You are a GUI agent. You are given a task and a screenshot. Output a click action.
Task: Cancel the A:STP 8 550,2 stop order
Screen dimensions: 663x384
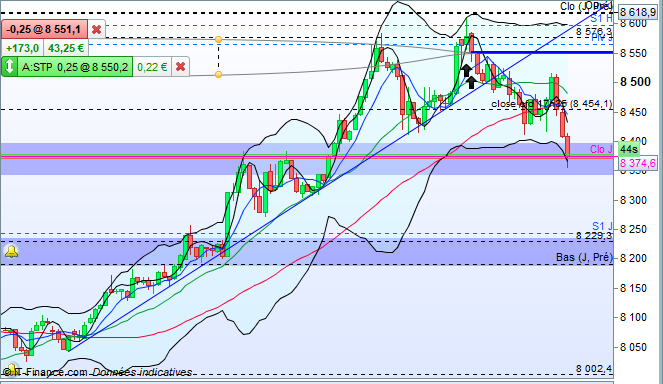pos(181,67)
